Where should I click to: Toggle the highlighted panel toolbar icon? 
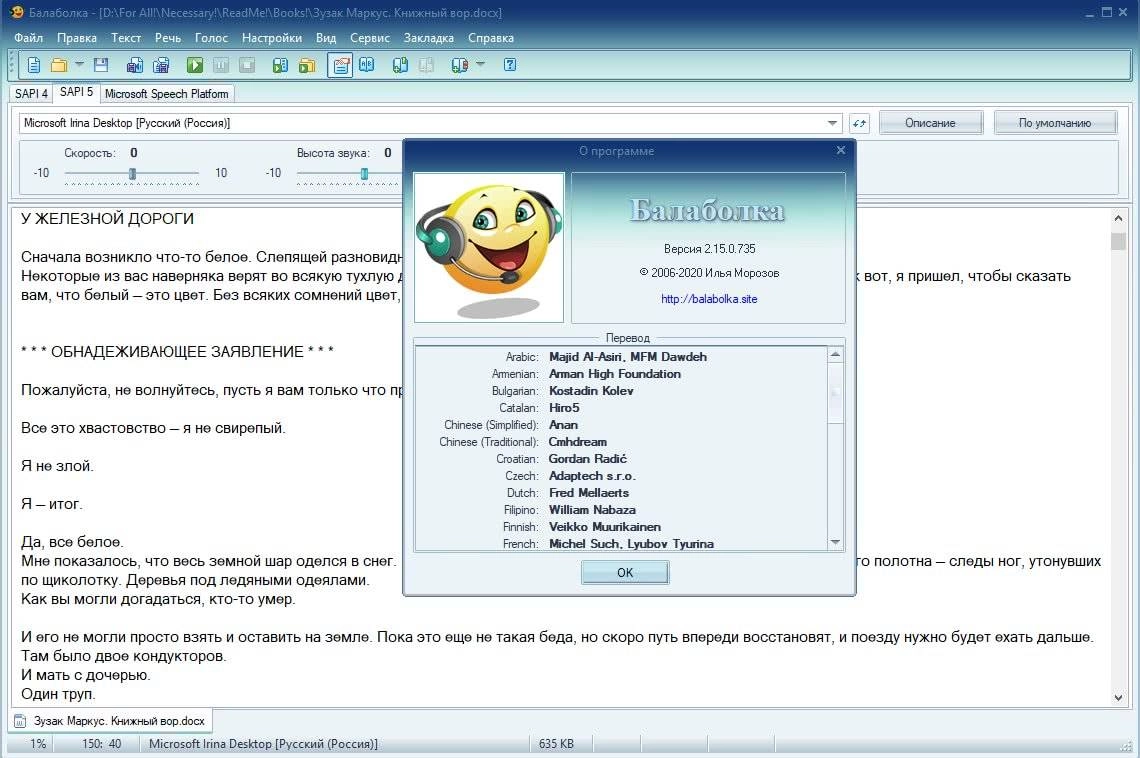point(340,65)
